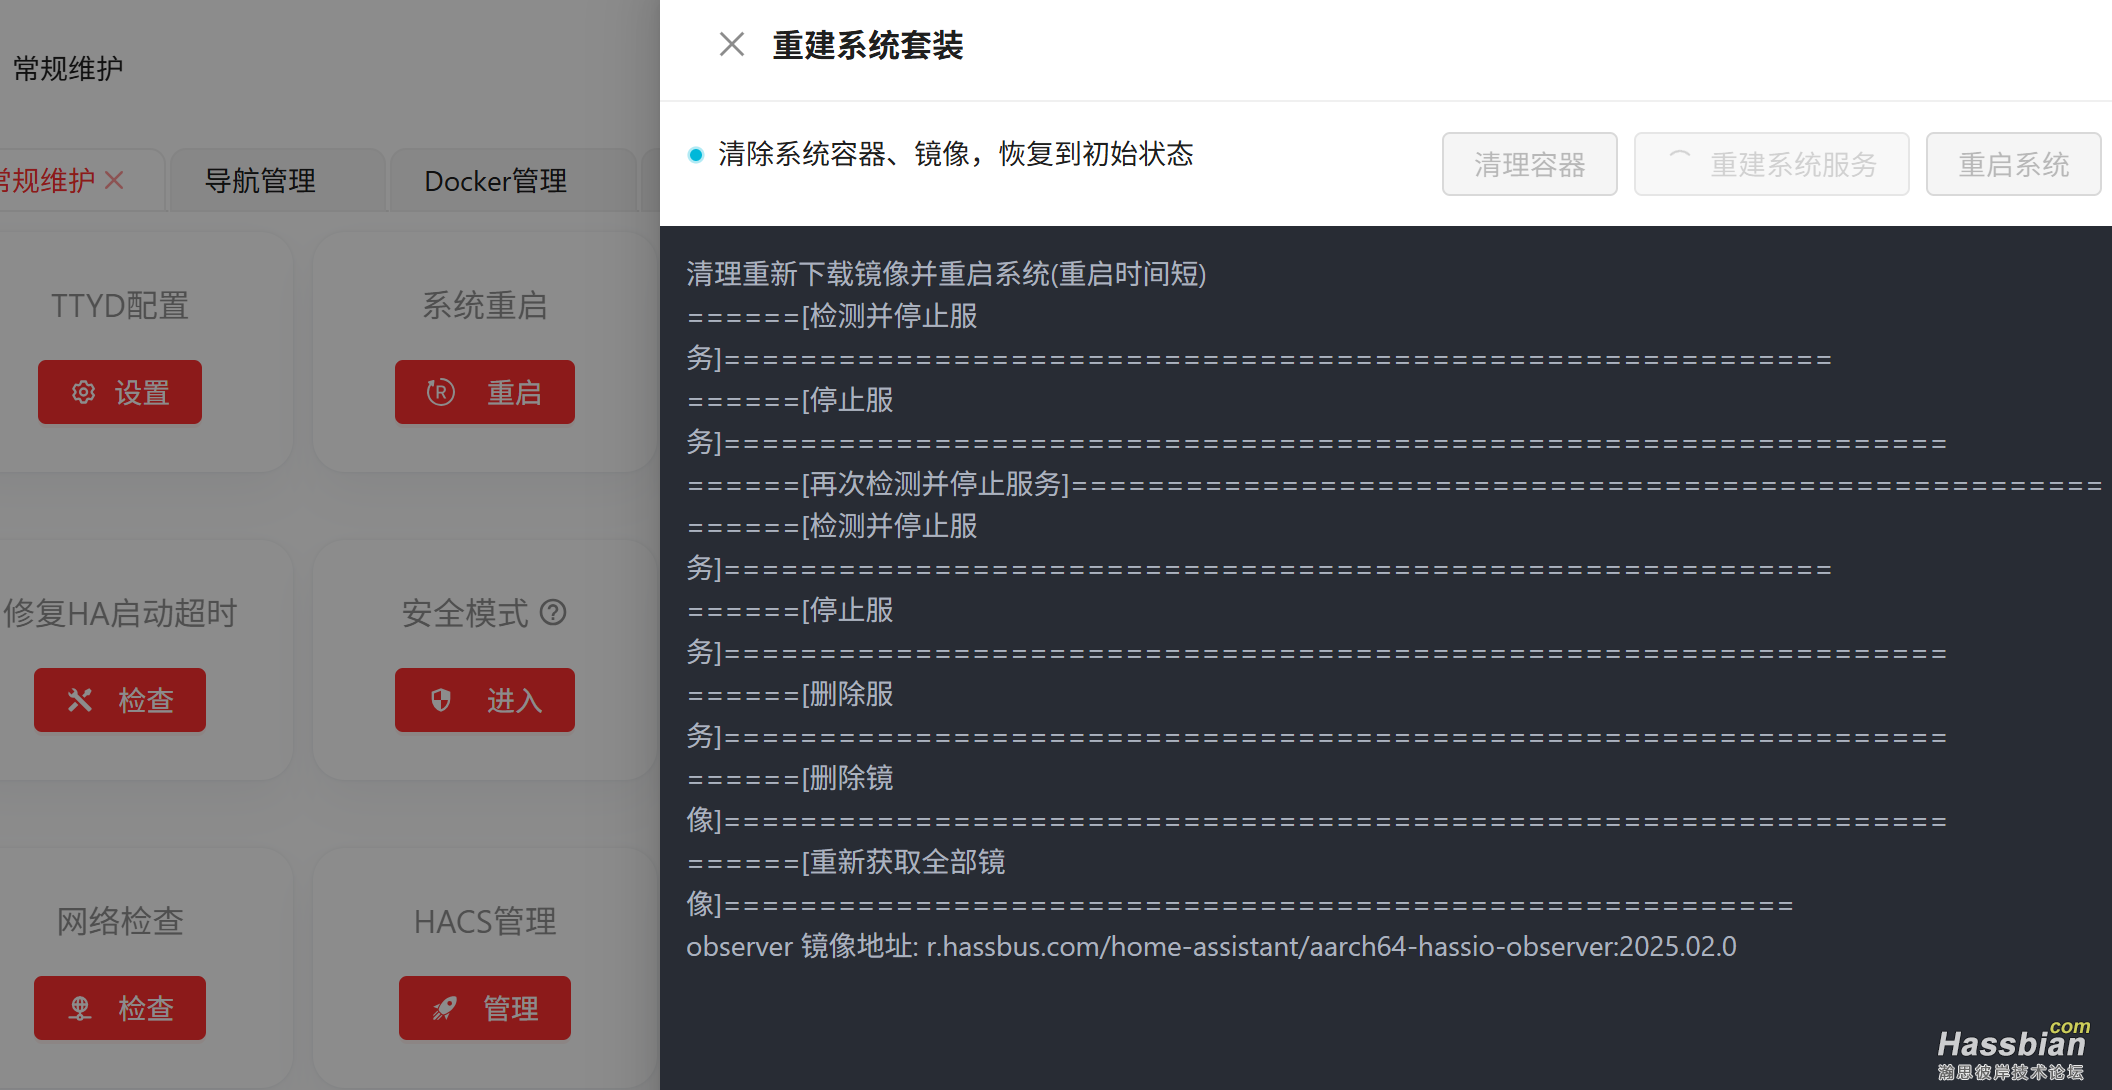Open TTYD配置 via the 设置 button
Viewport: 2112px width, 1090px height.
120,392
